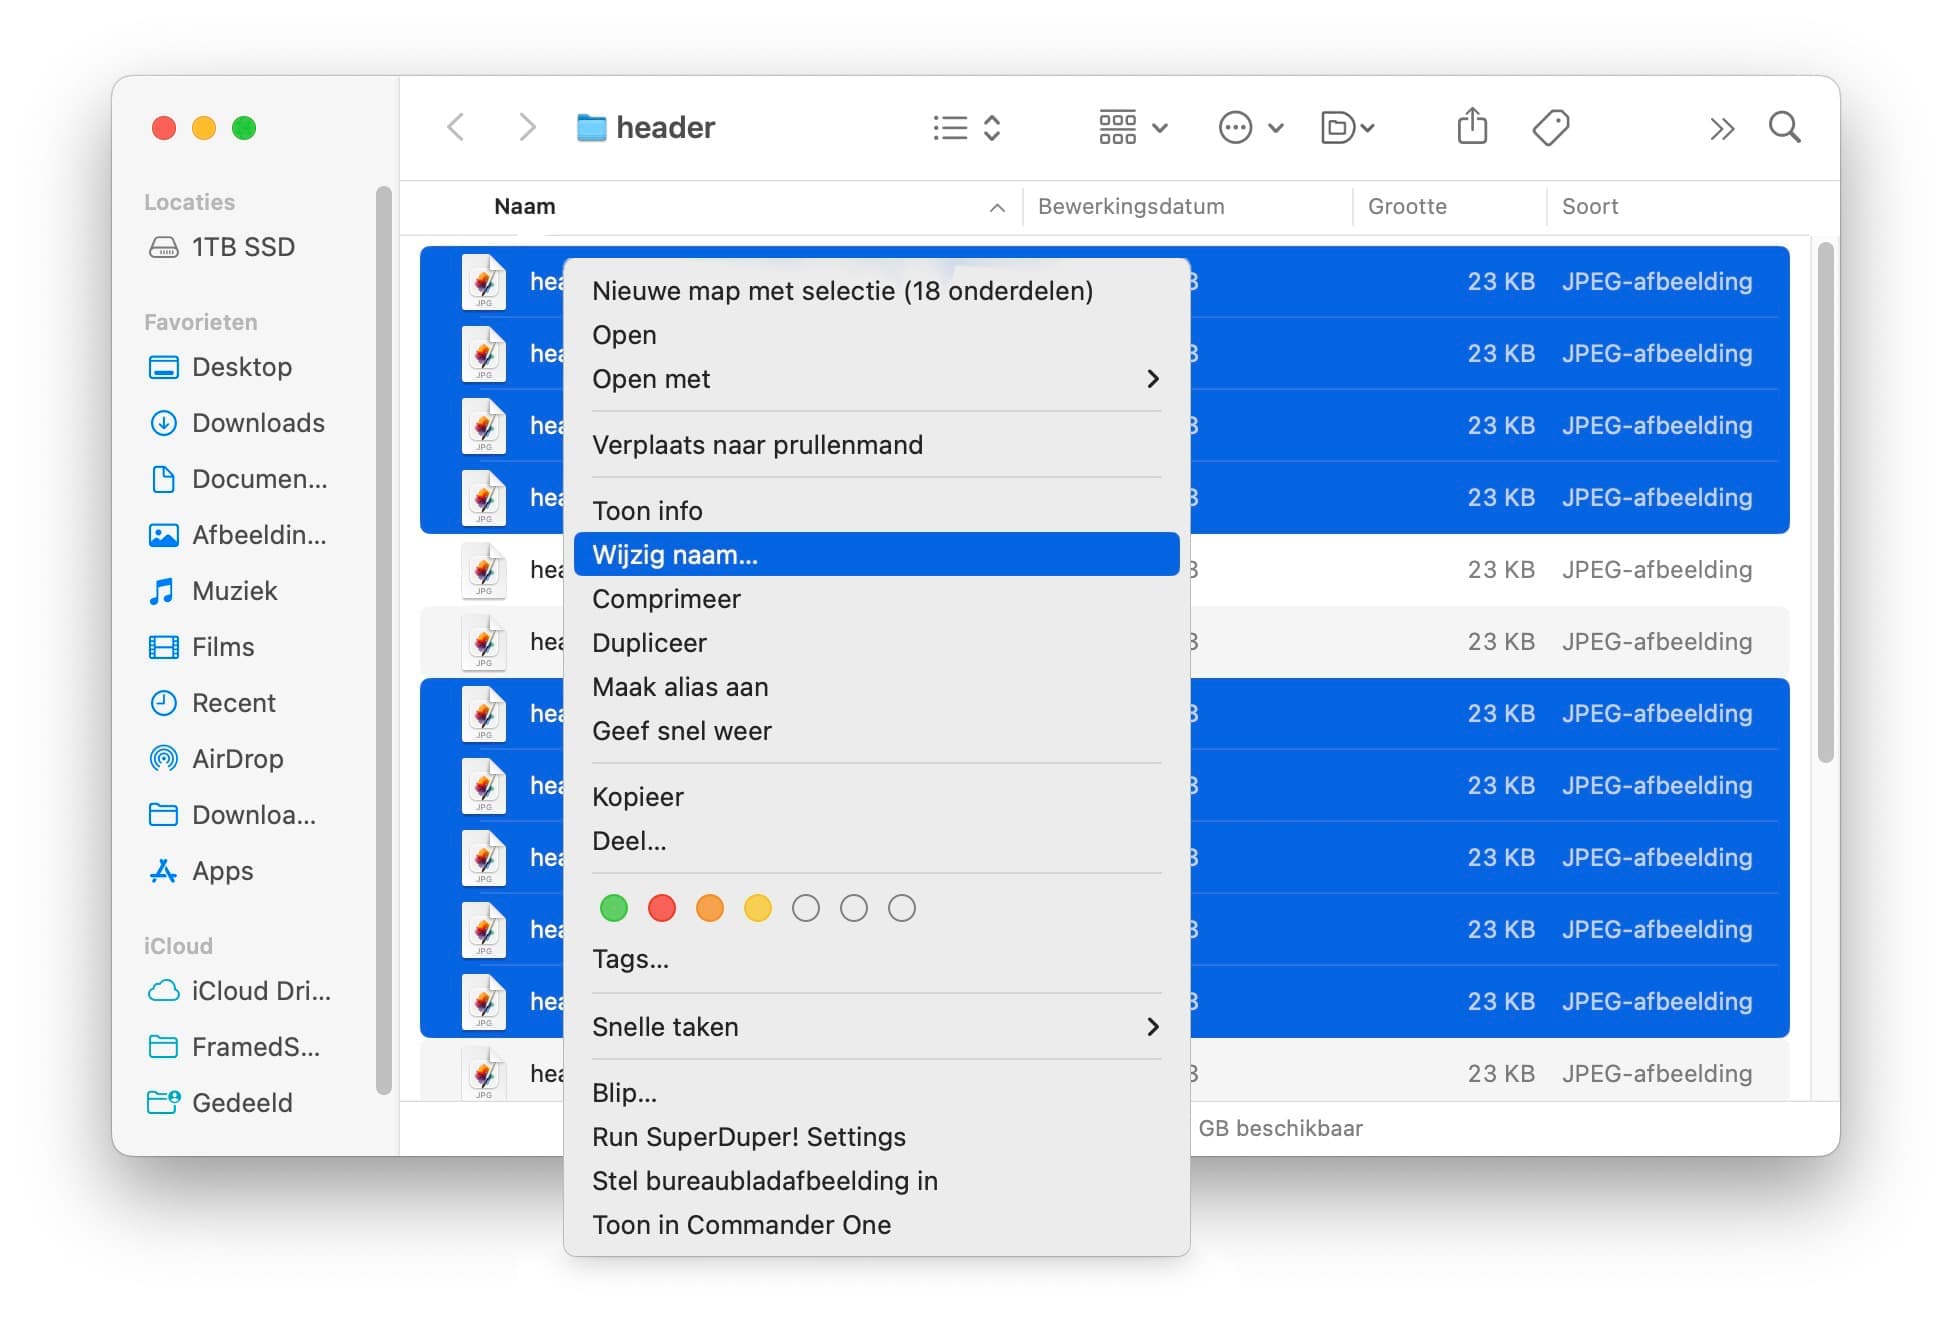Choose Nieuwe map met selectie

(877, 291)
